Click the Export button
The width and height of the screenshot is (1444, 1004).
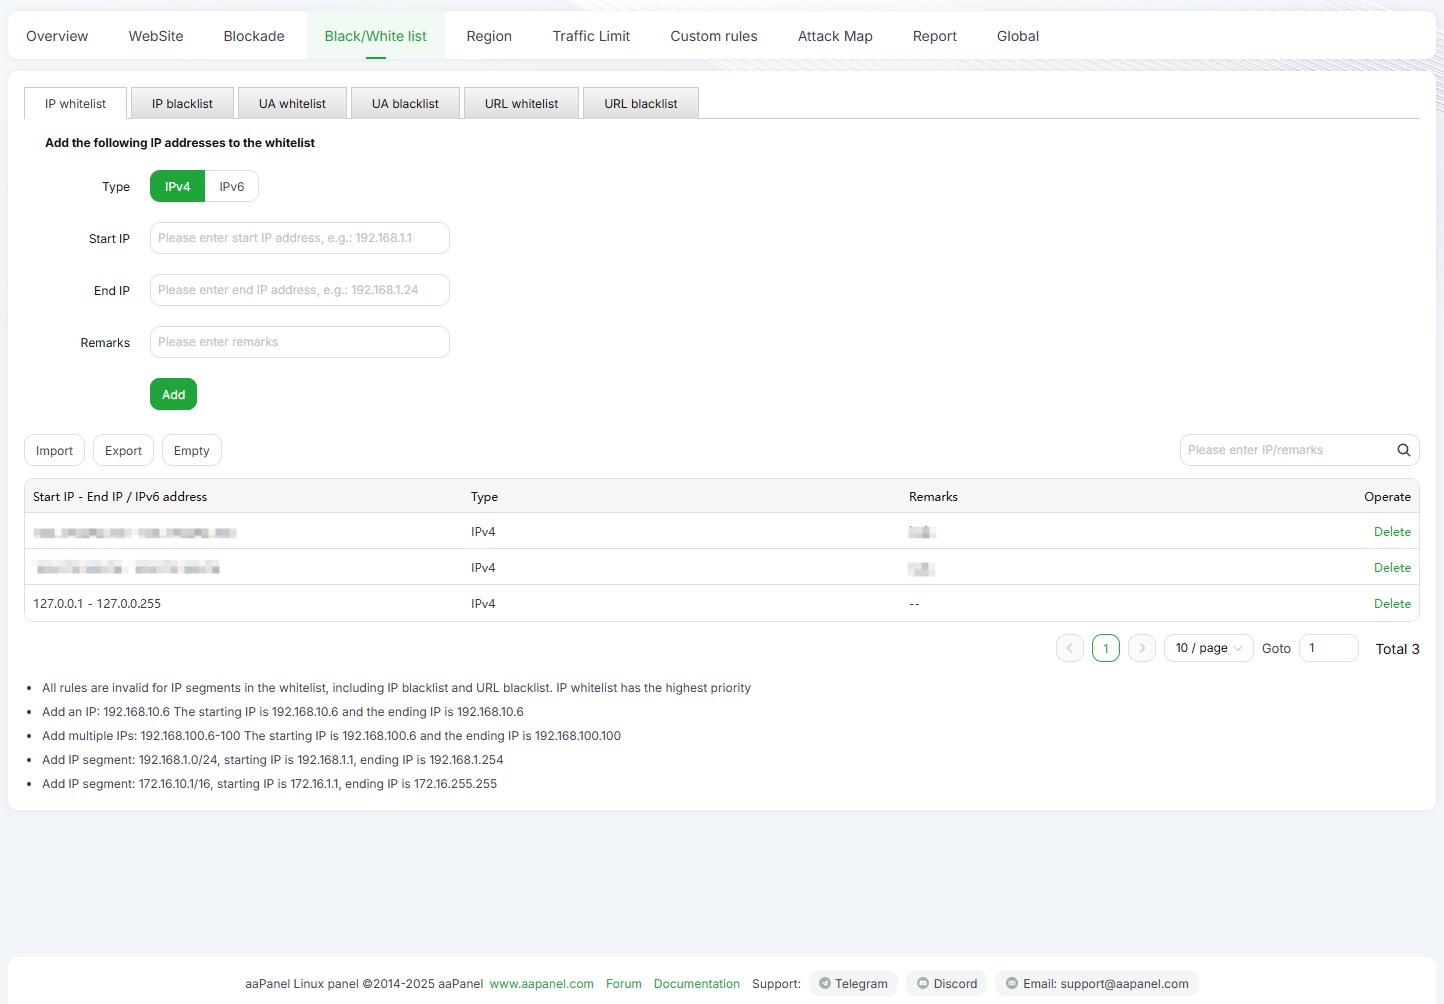pyautogui.click(x=123, y=451)
